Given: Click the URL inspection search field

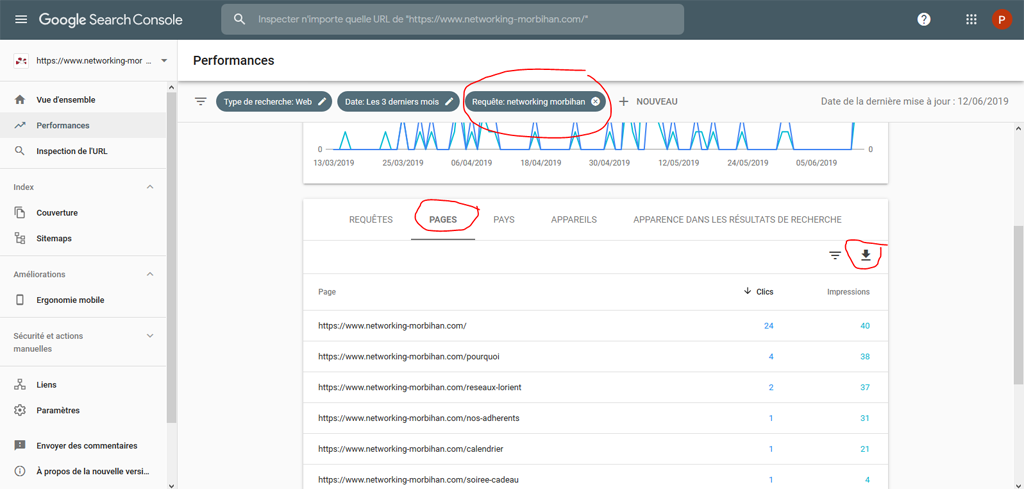Looking at the screenshot, I should point(453,20).
